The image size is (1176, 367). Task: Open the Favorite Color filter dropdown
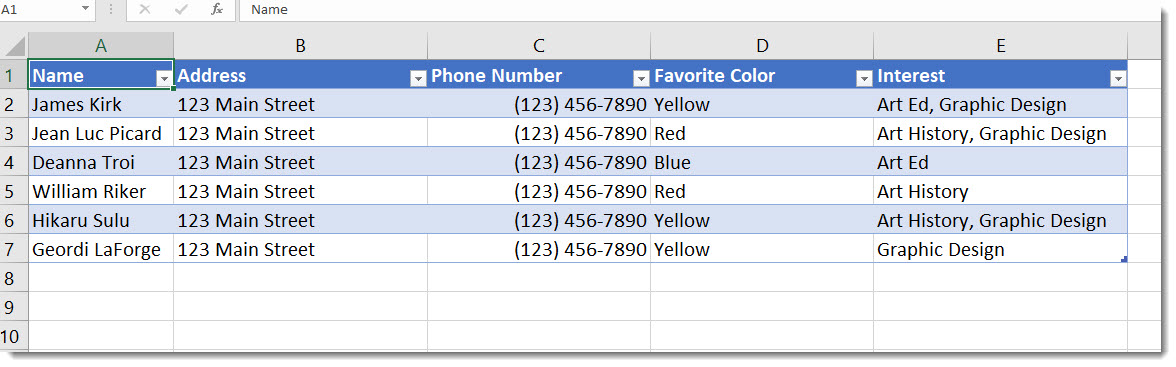click(x=864, y=78)
